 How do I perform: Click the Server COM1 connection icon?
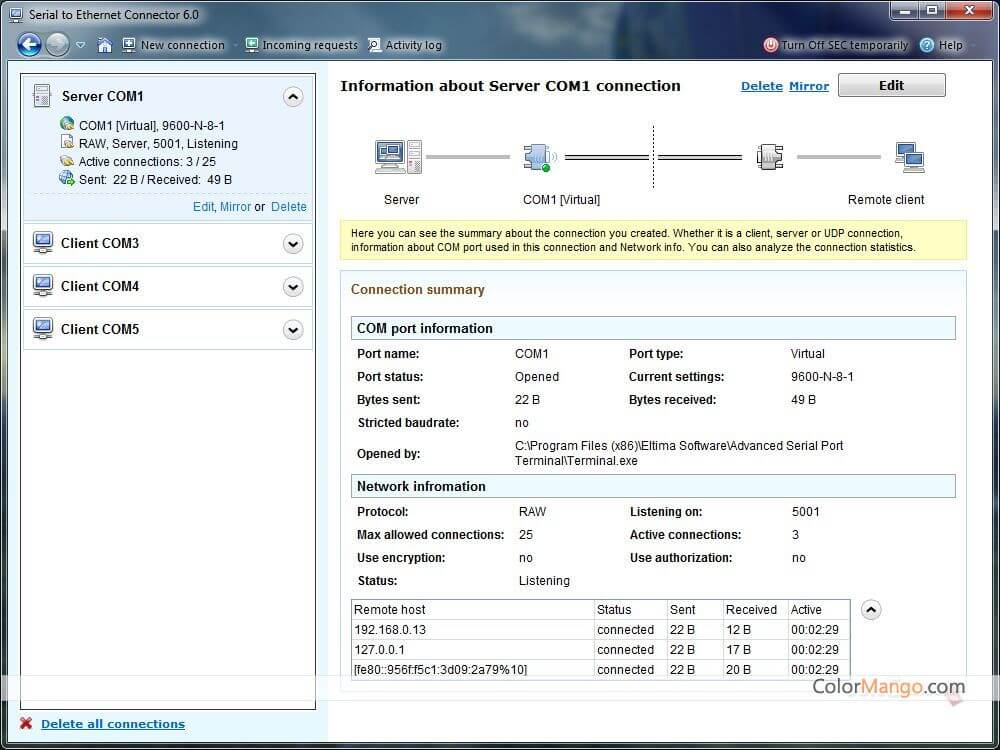42,96
